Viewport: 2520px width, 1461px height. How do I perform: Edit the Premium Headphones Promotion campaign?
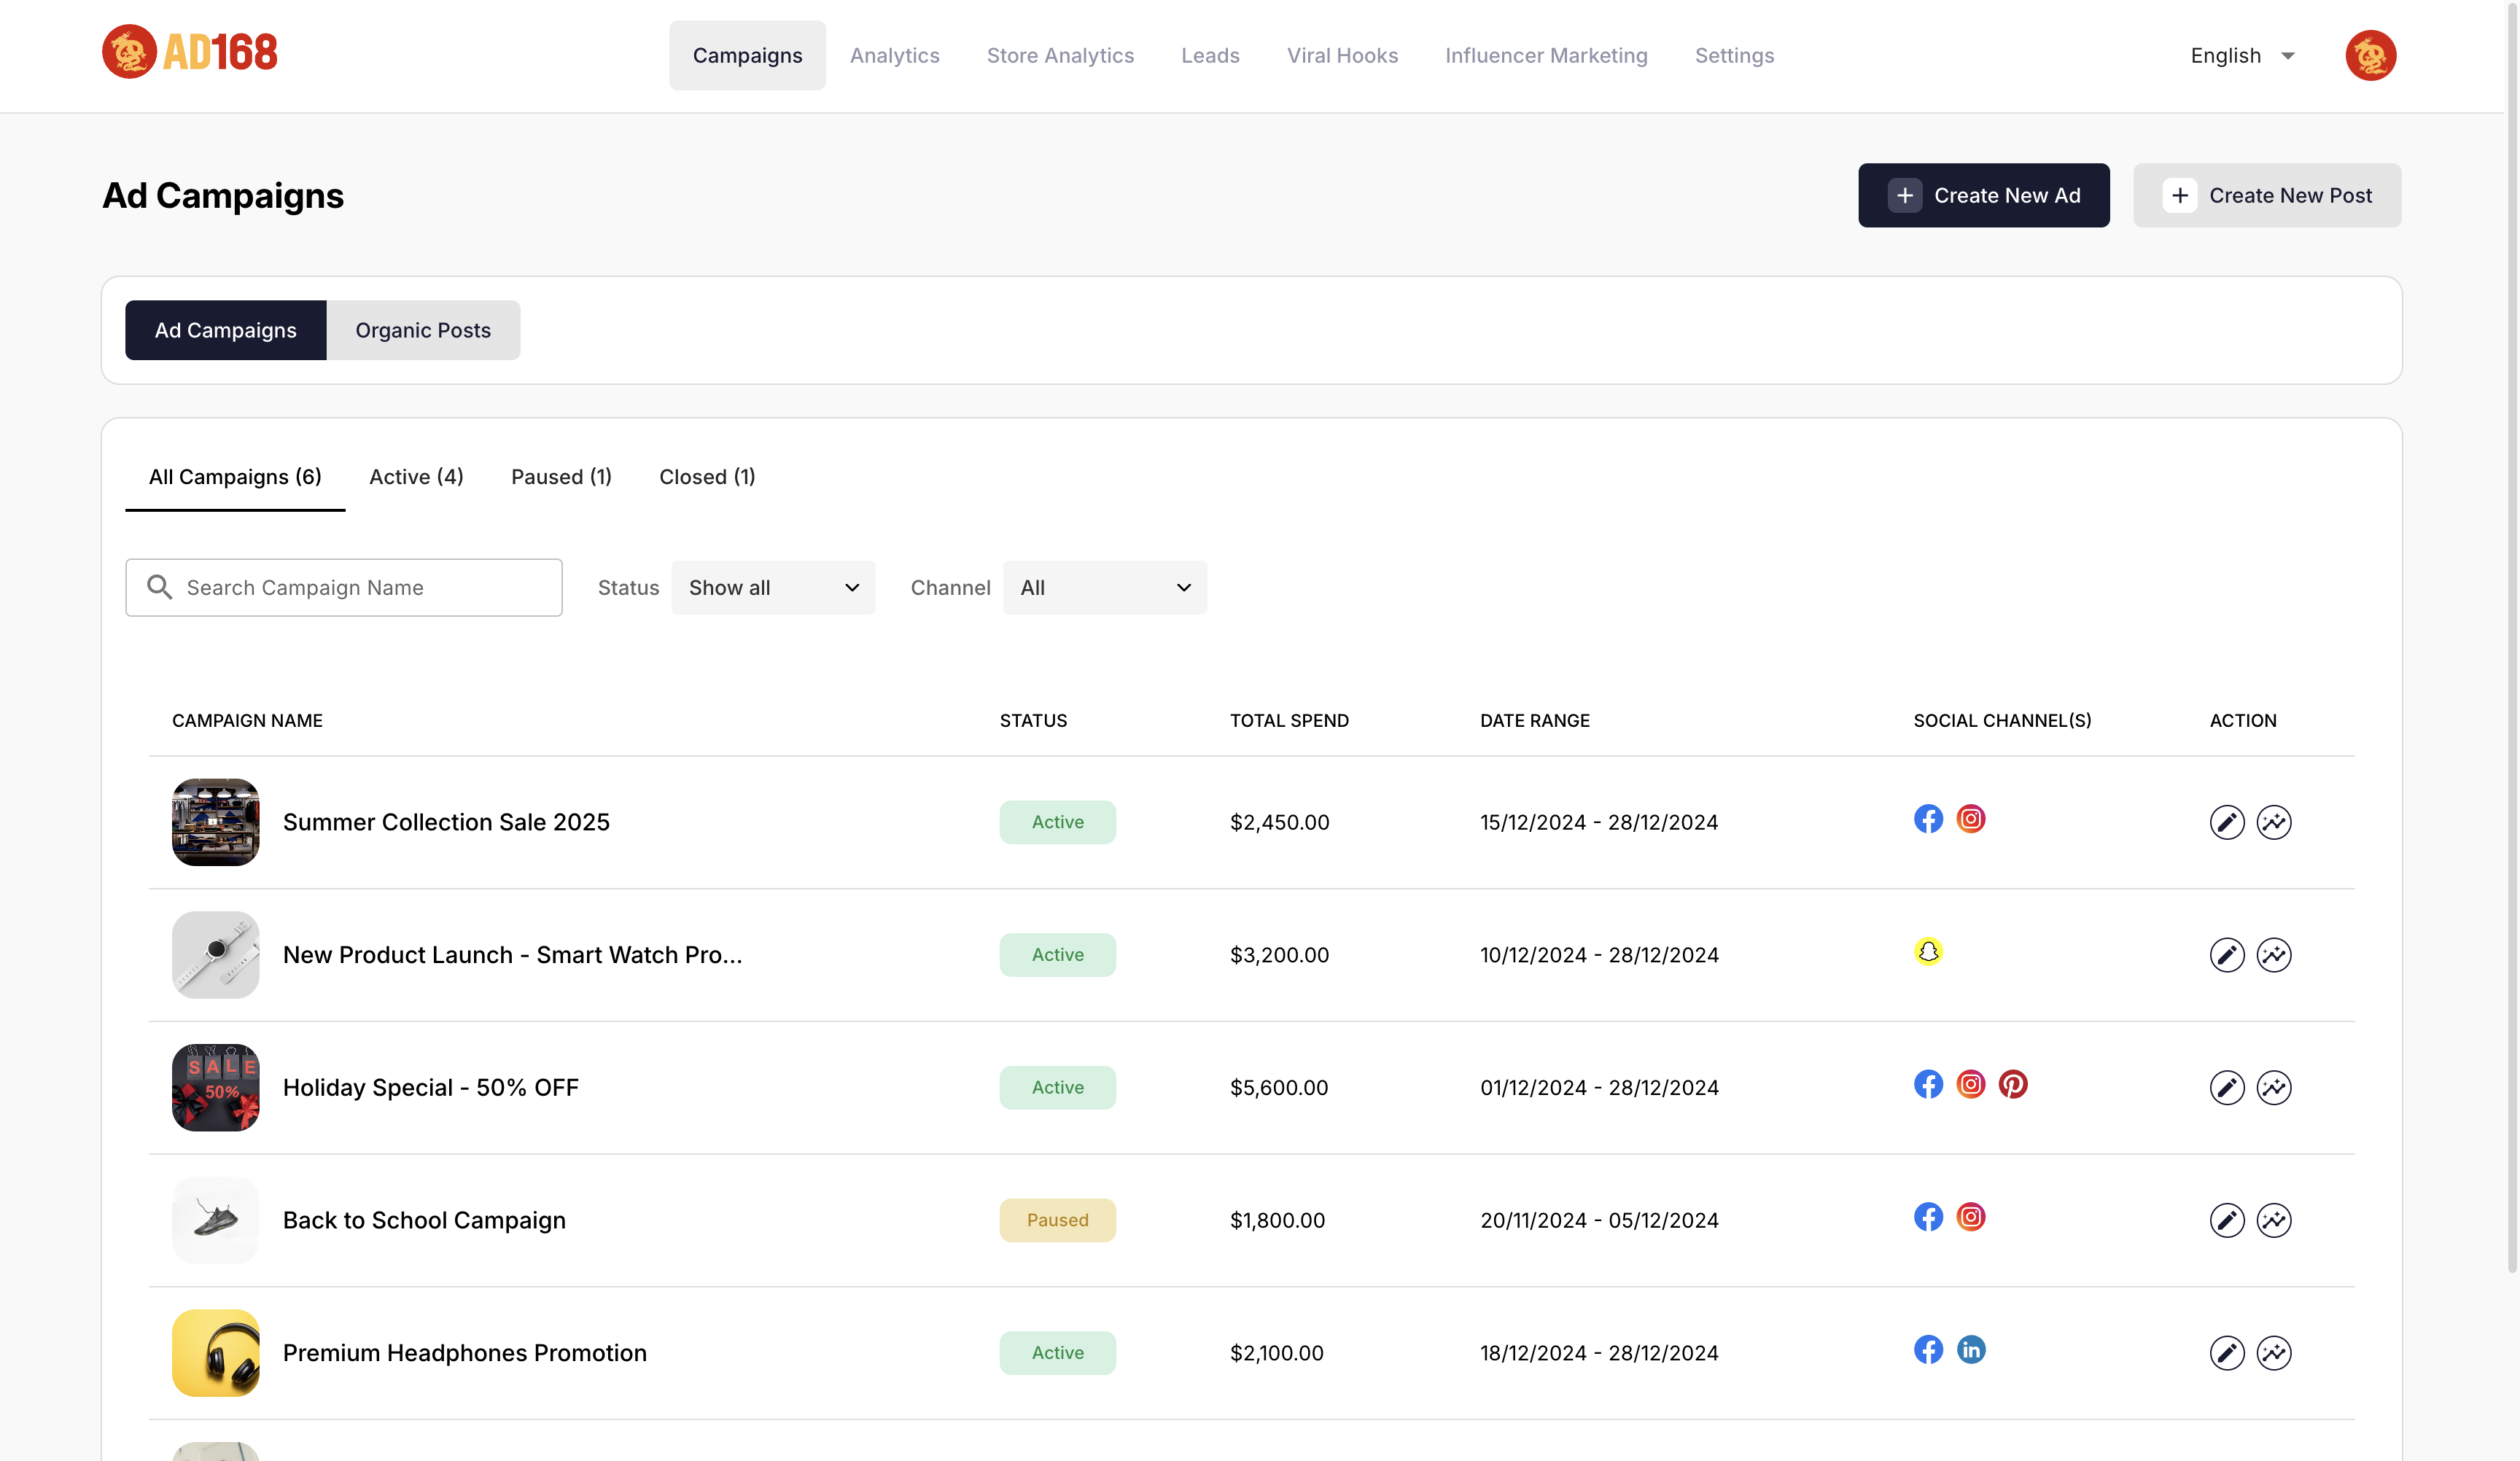2226,1353
